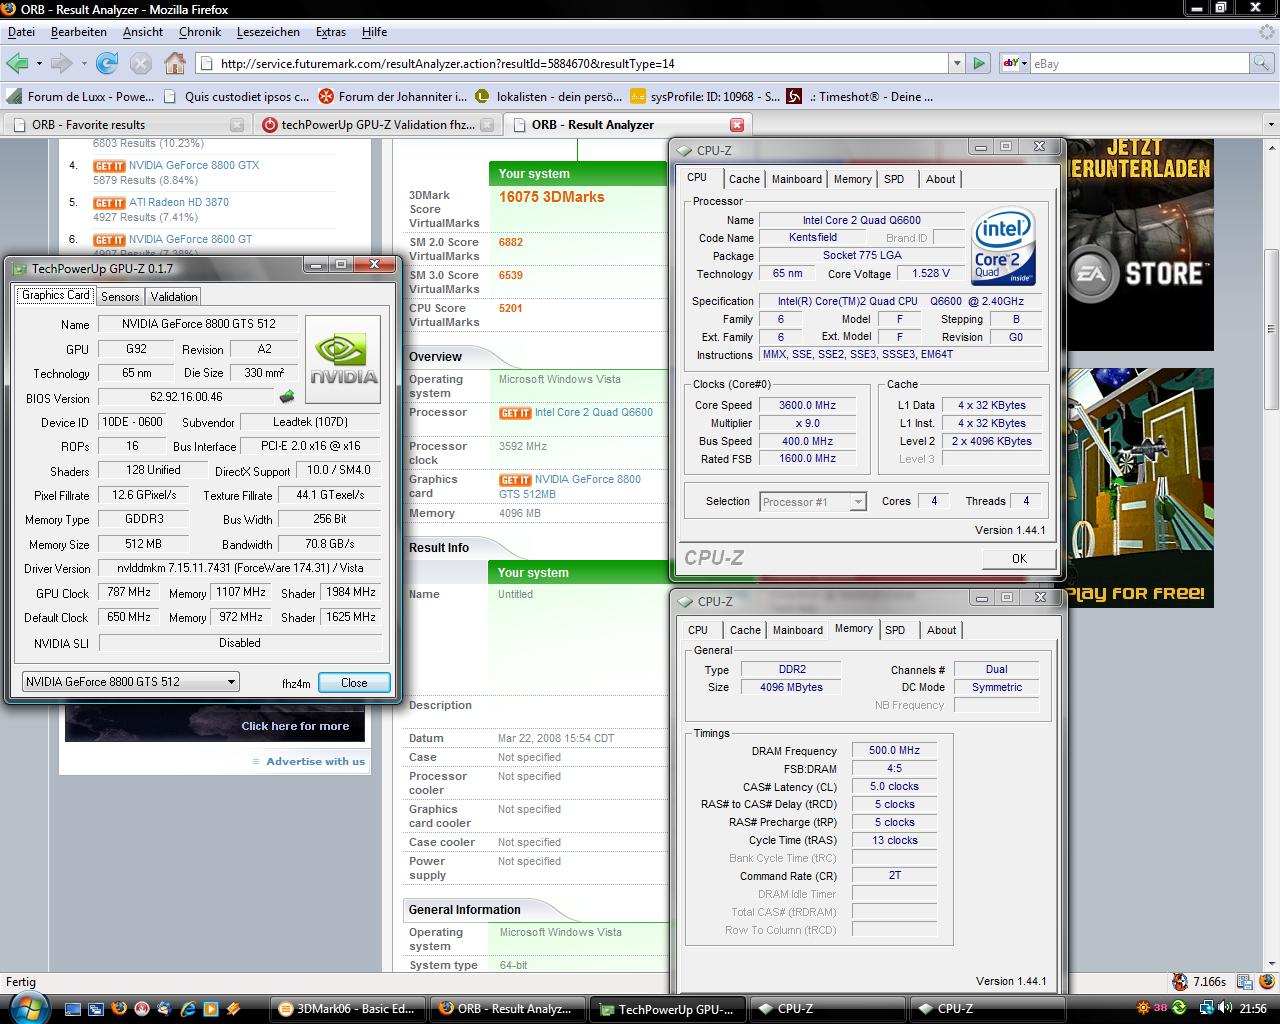Click the 16075 3DMarks score
The height and width of the screenshot is (1024, 1280).
tap(552, 197)
